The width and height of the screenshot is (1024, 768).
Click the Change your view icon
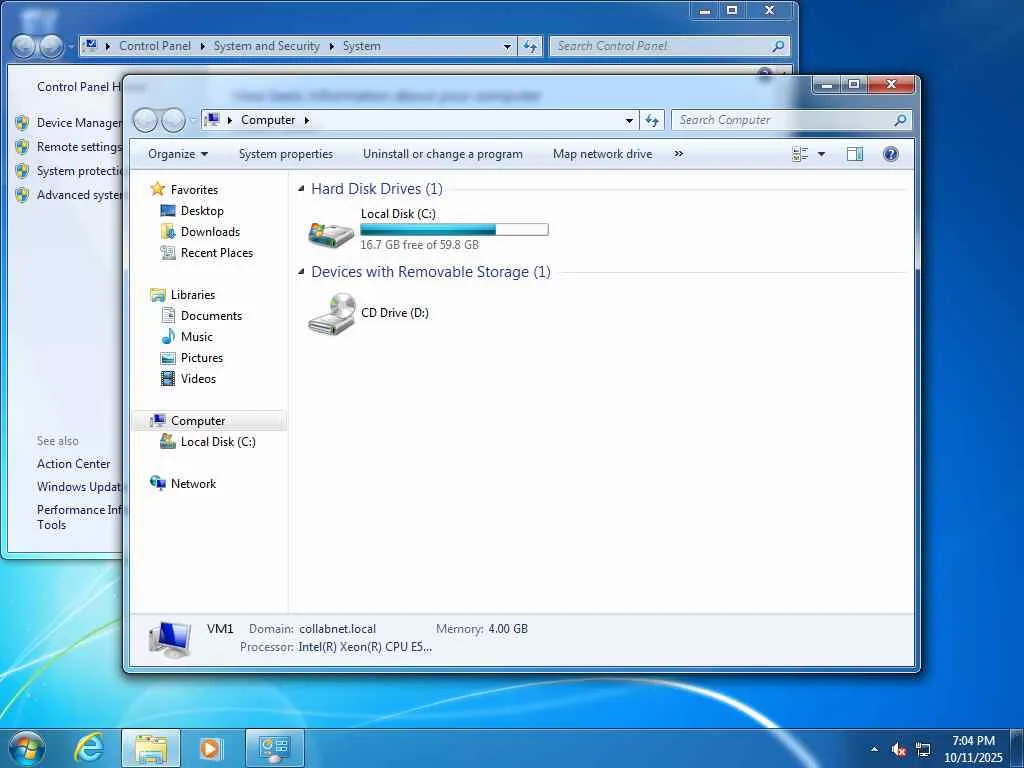(800, 154)
